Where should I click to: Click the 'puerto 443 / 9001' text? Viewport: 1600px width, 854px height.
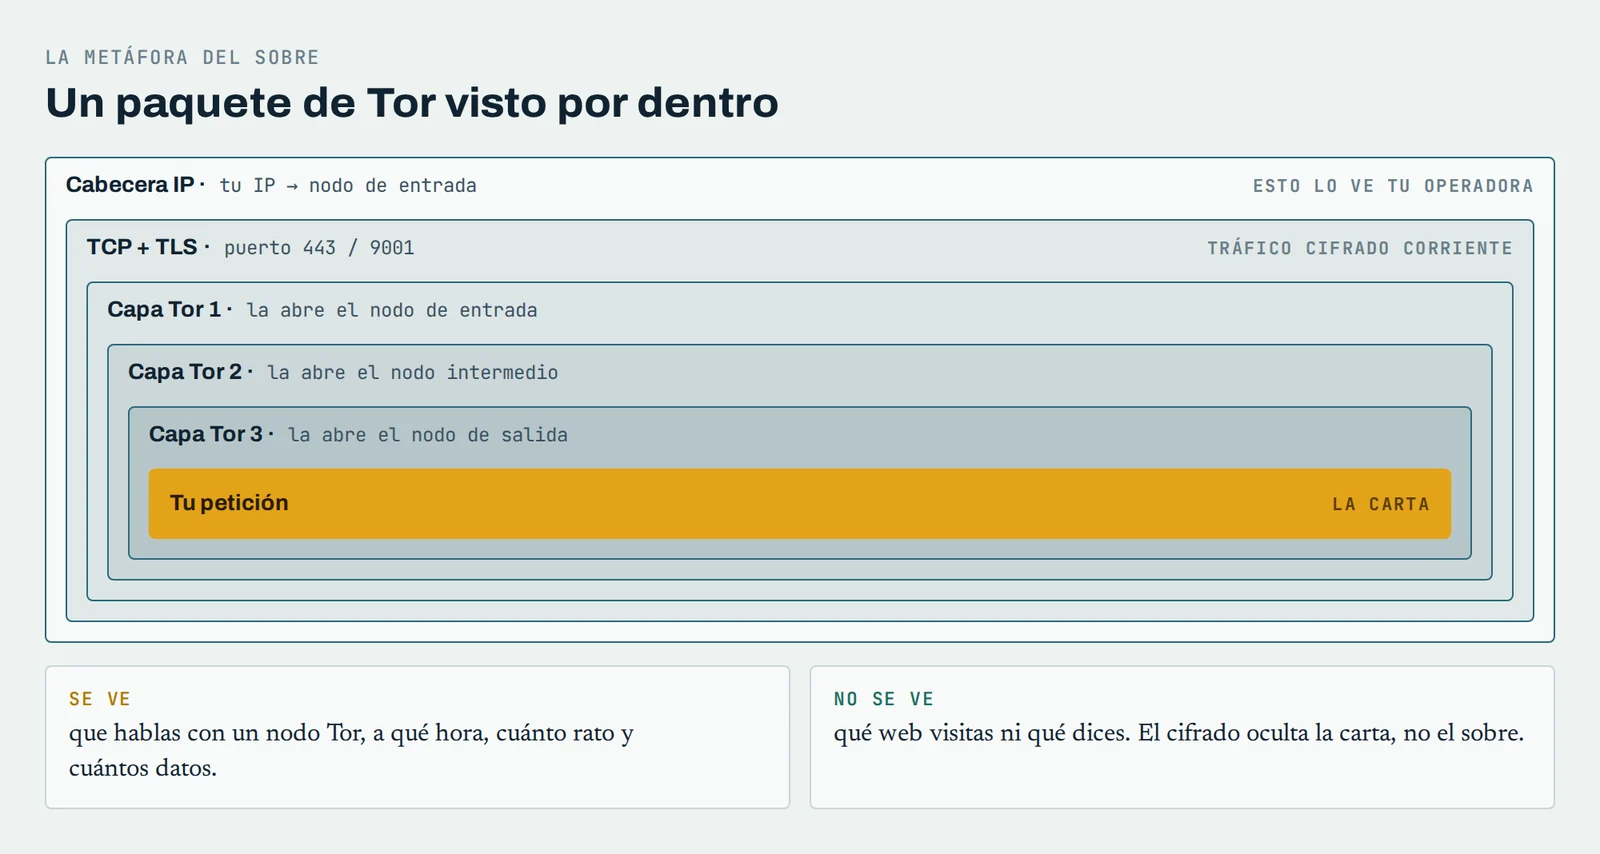point(319,248)
